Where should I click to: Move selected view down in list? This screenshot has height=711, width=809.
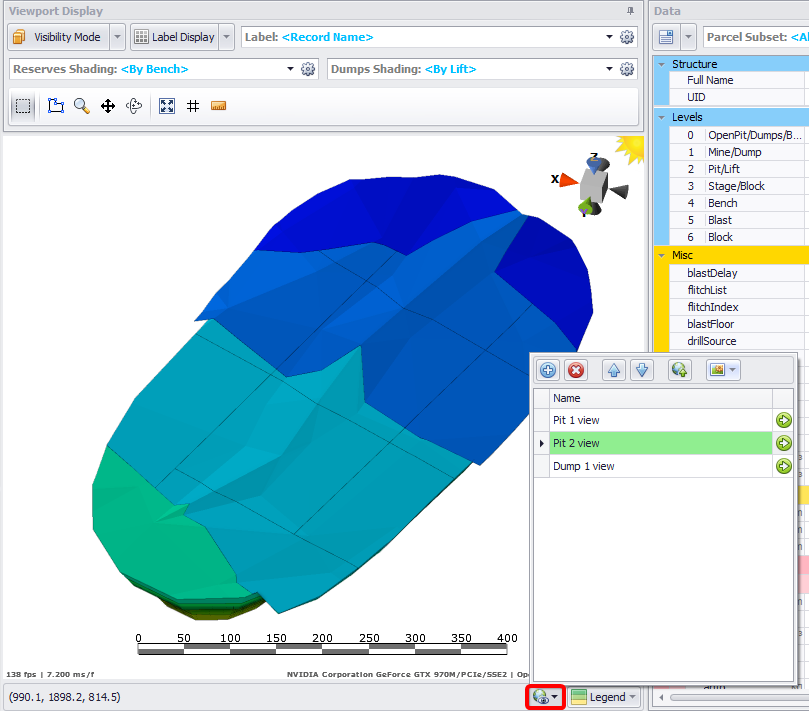coord(642,370)
